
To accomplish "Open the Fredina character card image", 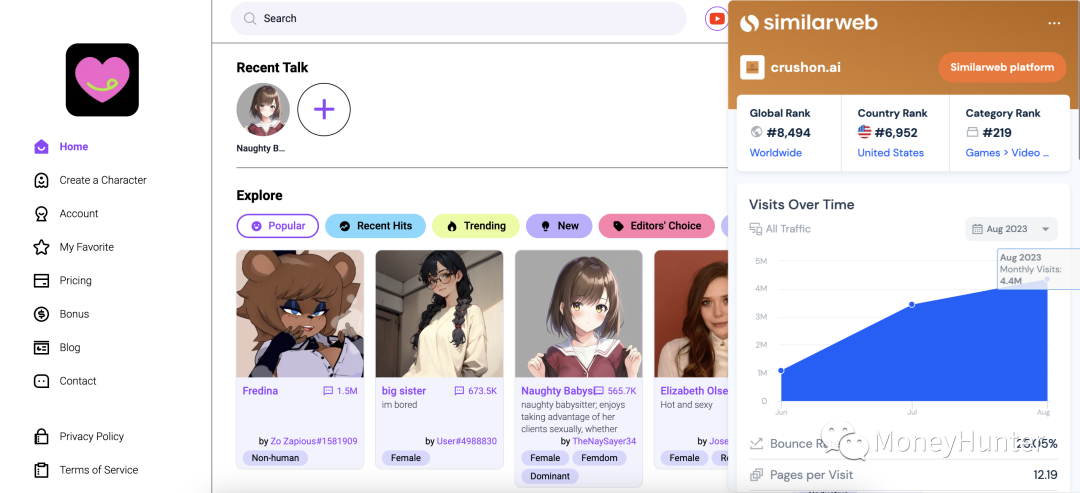I will click(300, 313).
